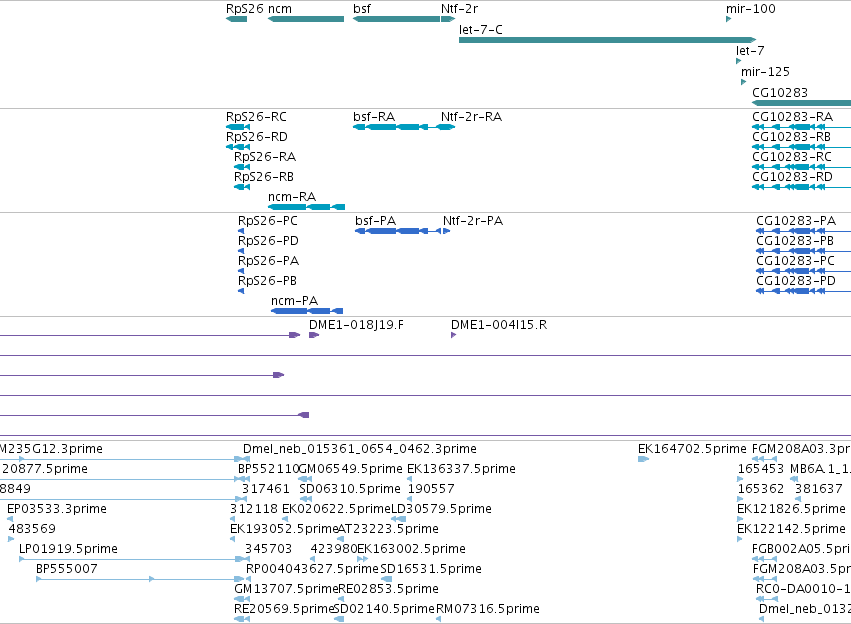Click the AT23223.5prime EST arrowhead

coord(340,539)
